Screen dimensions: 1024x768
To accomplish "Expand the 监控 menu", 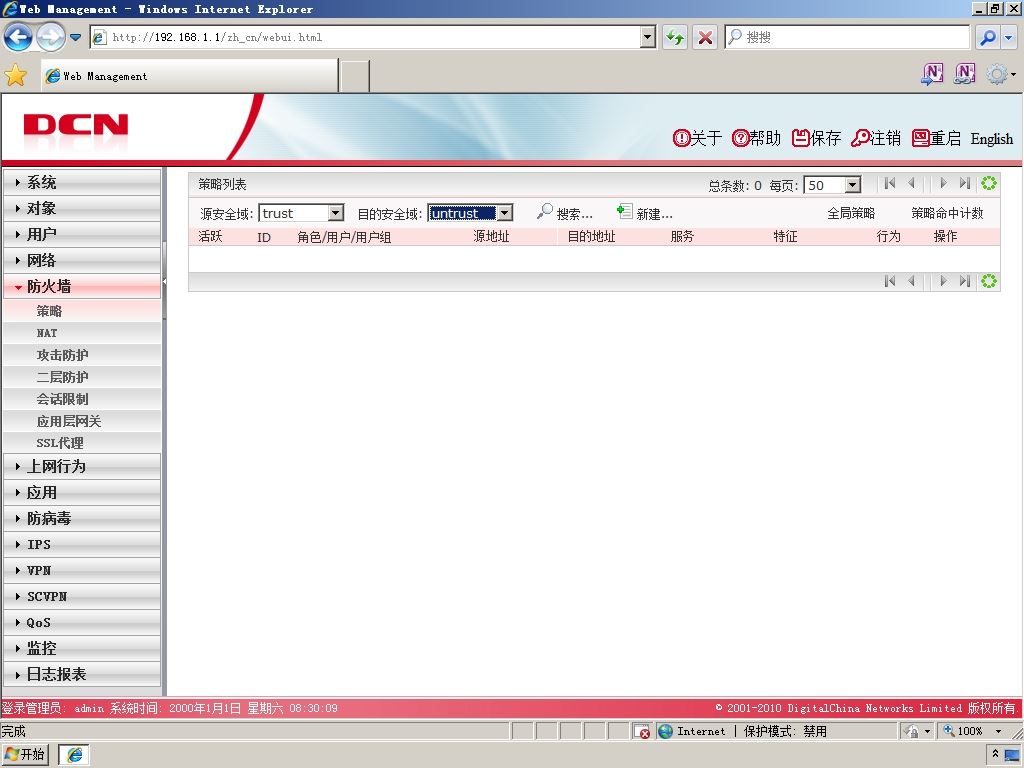I will pyautogui.click(x=82, y=648).
